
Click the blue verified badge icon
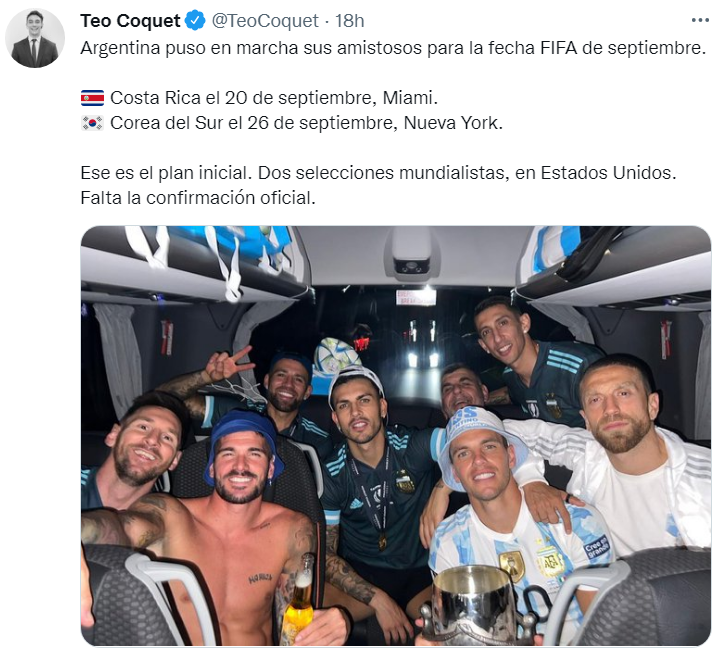[195, 21]
